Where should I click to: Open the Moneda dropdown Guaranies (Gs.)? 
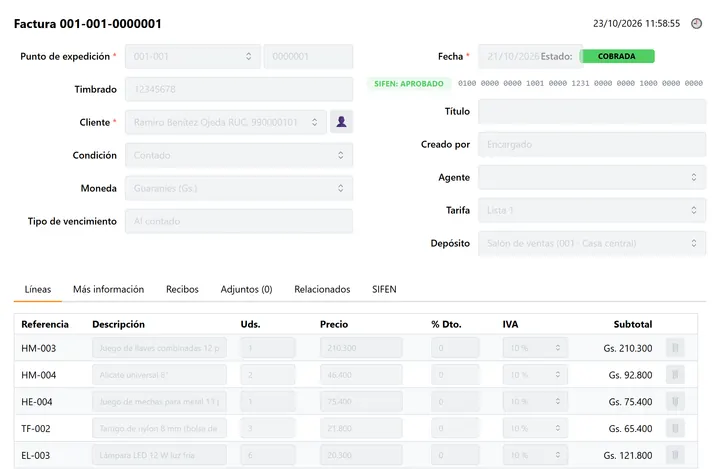click(x=239, y=188)
